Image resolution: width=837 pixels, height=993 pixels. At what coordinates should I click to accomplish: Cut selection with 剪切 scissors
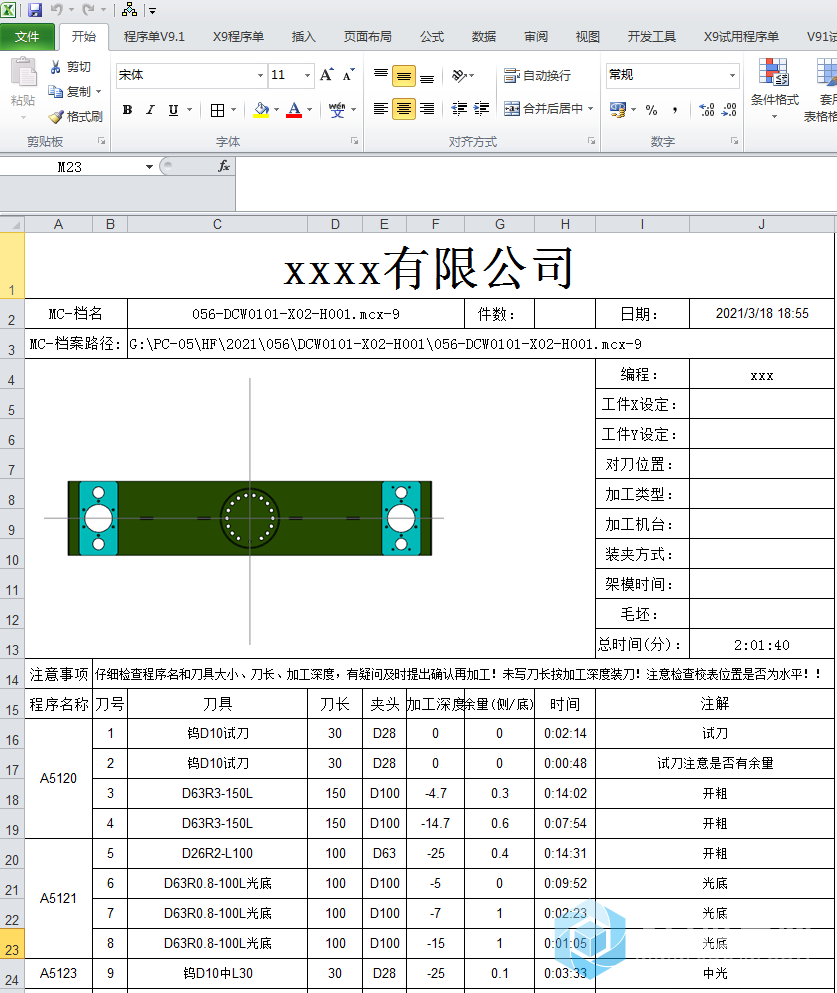pos(70,66)
